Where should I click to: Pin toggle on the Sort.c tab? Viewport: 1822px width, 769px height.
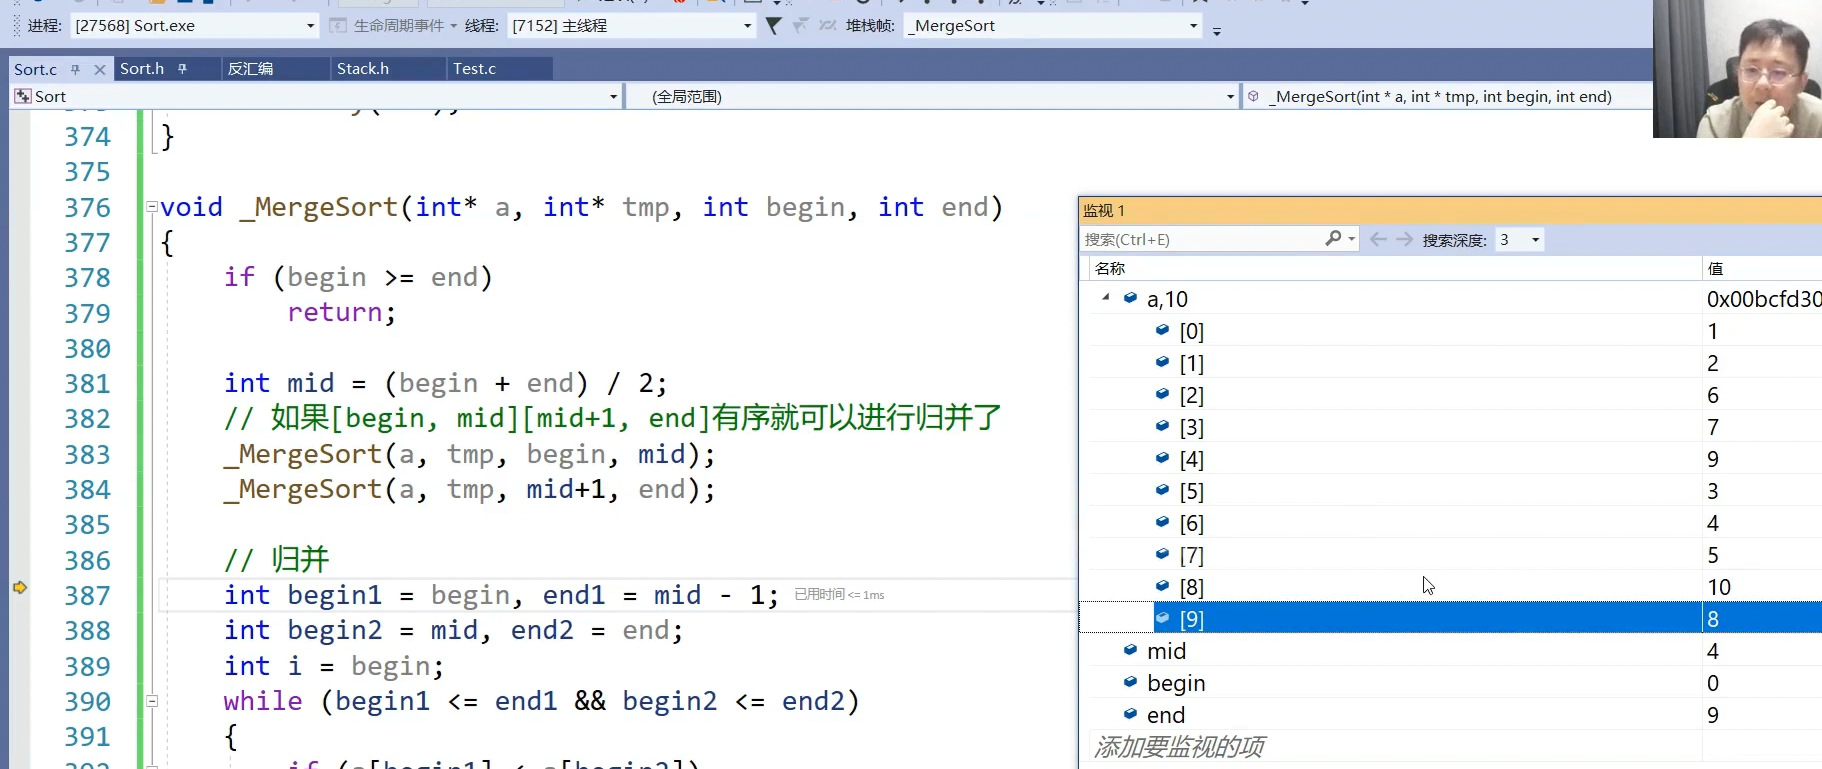[75, 69]
